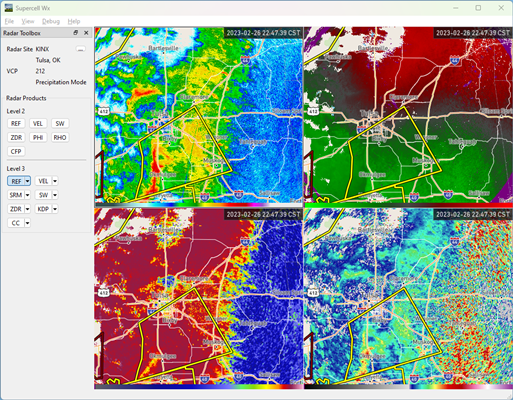Click the US 412 shield in bottom-right map
This screenshot has width=513, height=400.
click(x=313, y=293)
